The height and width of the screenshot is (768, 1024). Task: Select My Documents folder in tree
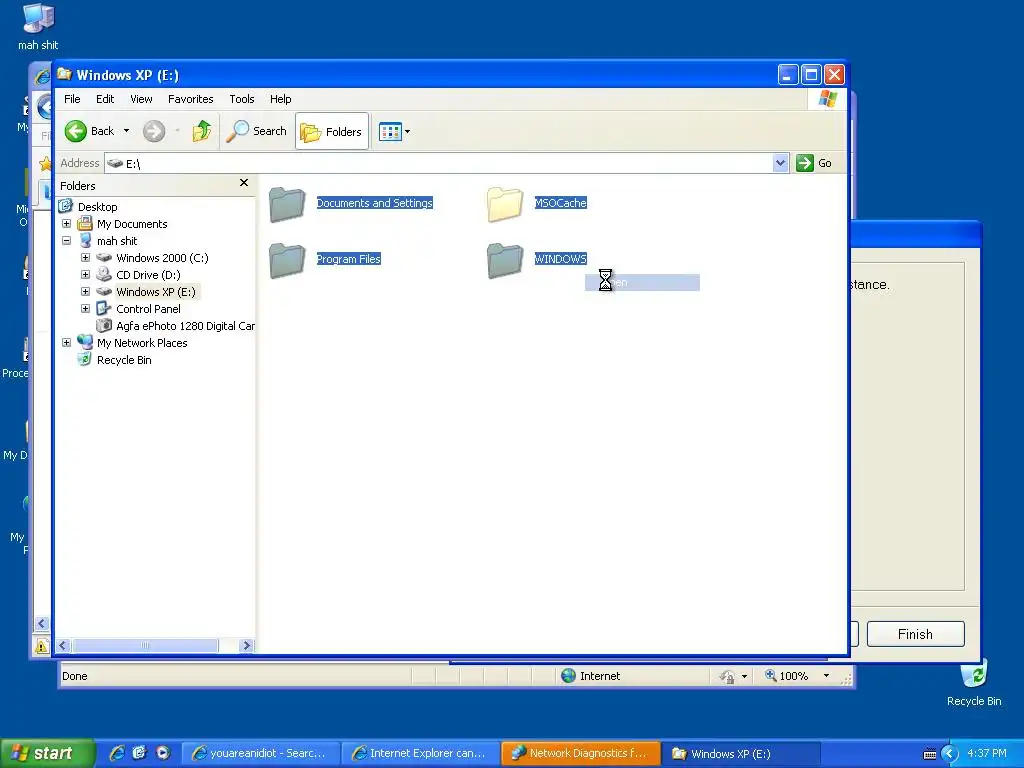[x=132, y=224]
